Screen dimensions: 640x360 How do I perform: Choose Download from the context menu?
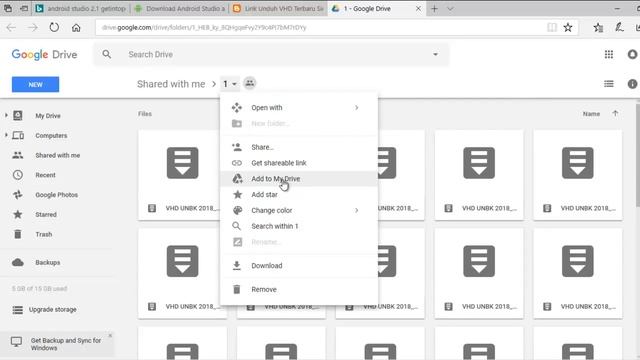click(x=298, y=266)
